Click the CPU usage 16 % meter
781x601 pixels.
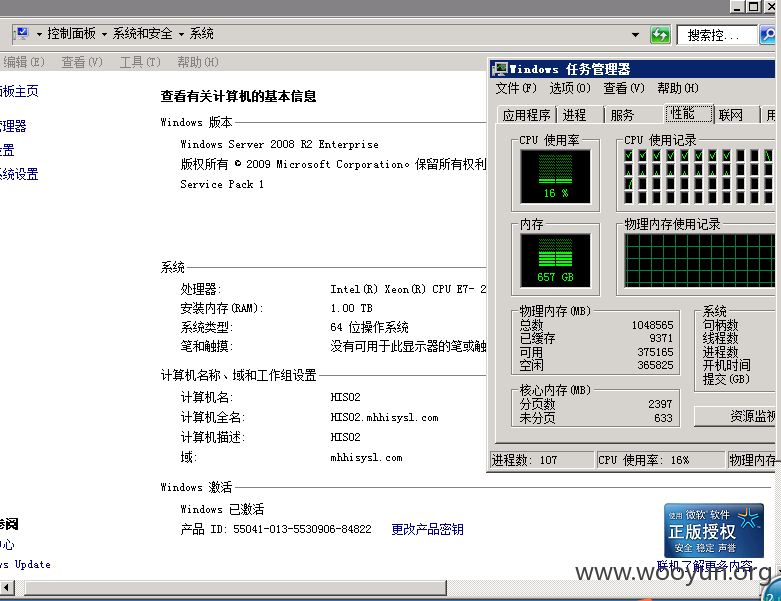[x=555, y=176]
